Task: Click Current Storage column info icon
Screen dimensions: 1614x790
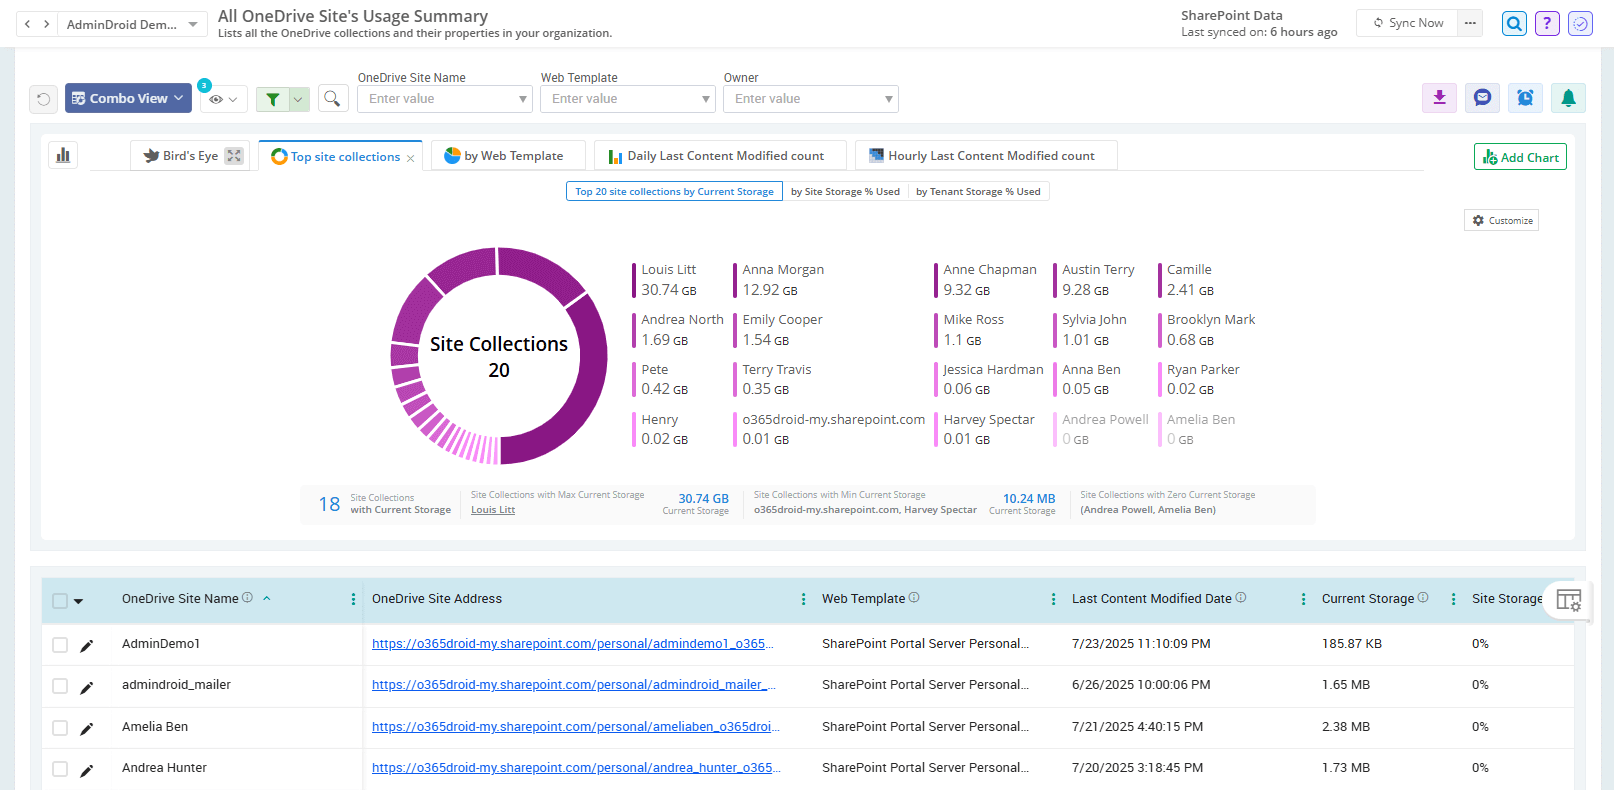Action: pos(1423,598)
